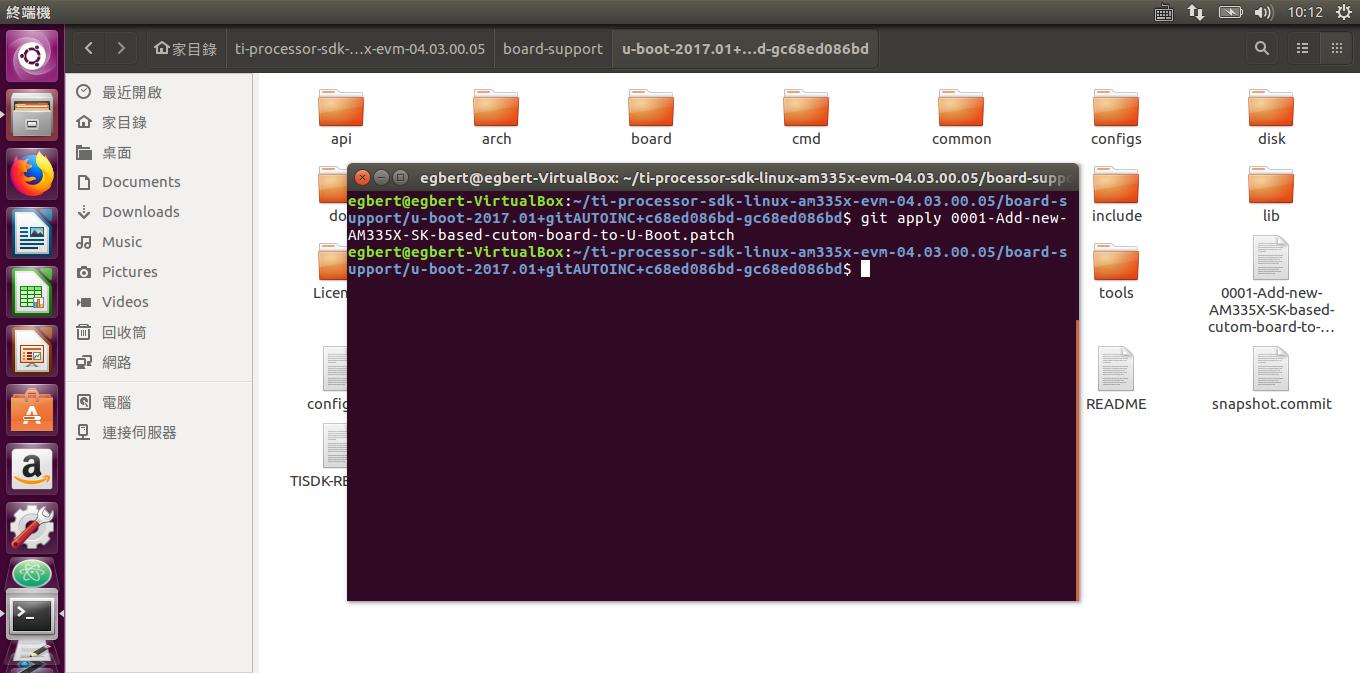Select the configs folder
Image resolution: width=1360 pixels, height=673 pixels.
pyautogui.click(x=1116, y=117)
